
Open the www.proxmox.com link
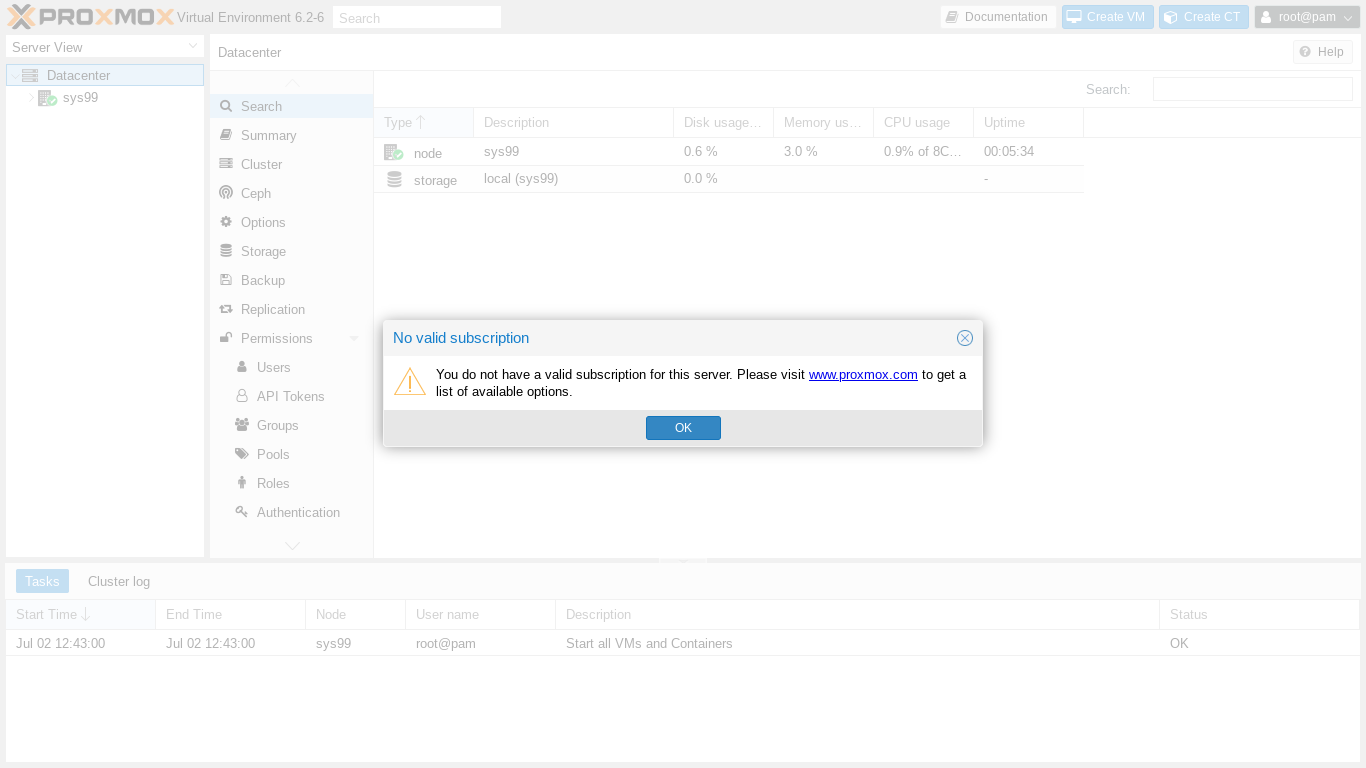[x=862, y=375]
